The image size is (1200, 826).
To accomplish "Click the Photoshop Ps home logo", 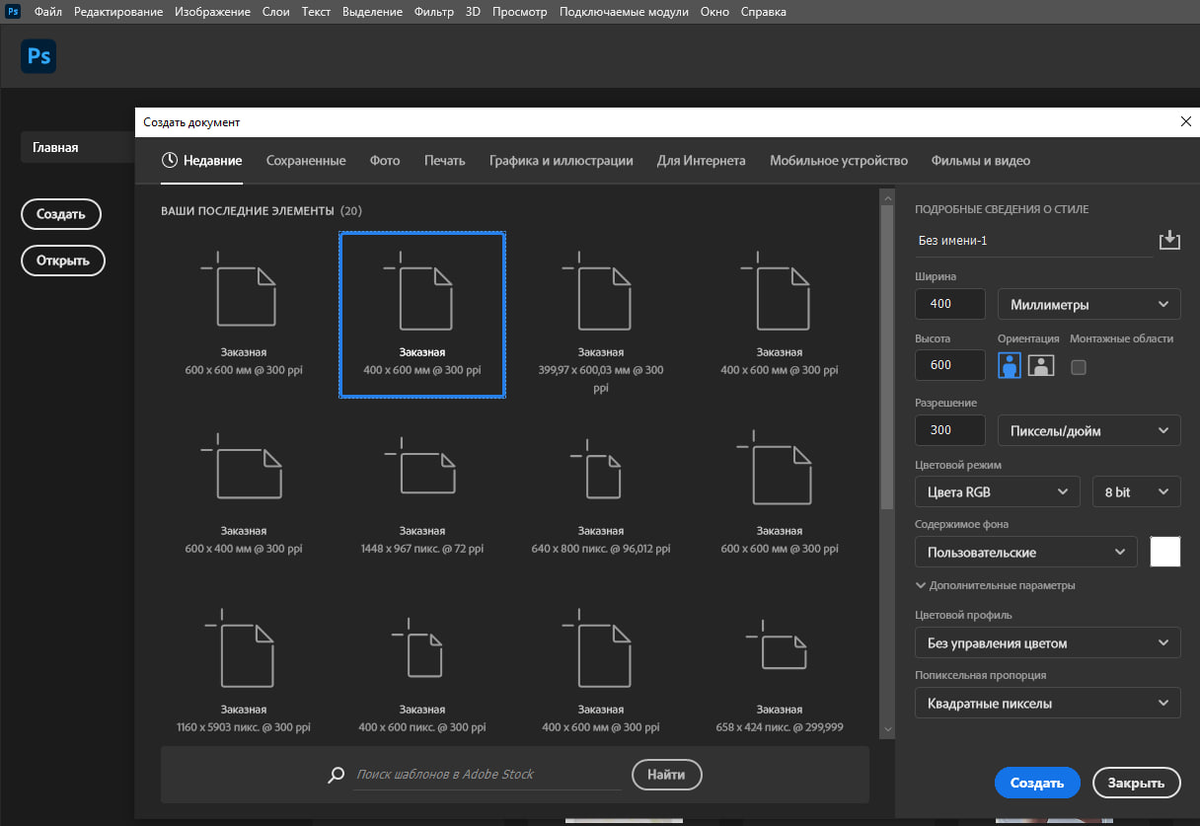I will 38,57.
